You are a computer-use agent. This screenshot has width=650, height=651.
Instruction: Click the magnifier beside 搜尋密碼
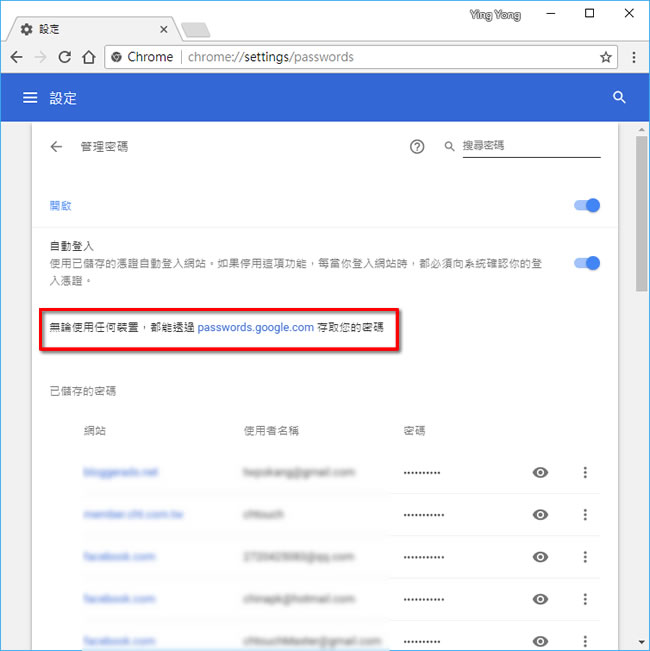(449, 147)
